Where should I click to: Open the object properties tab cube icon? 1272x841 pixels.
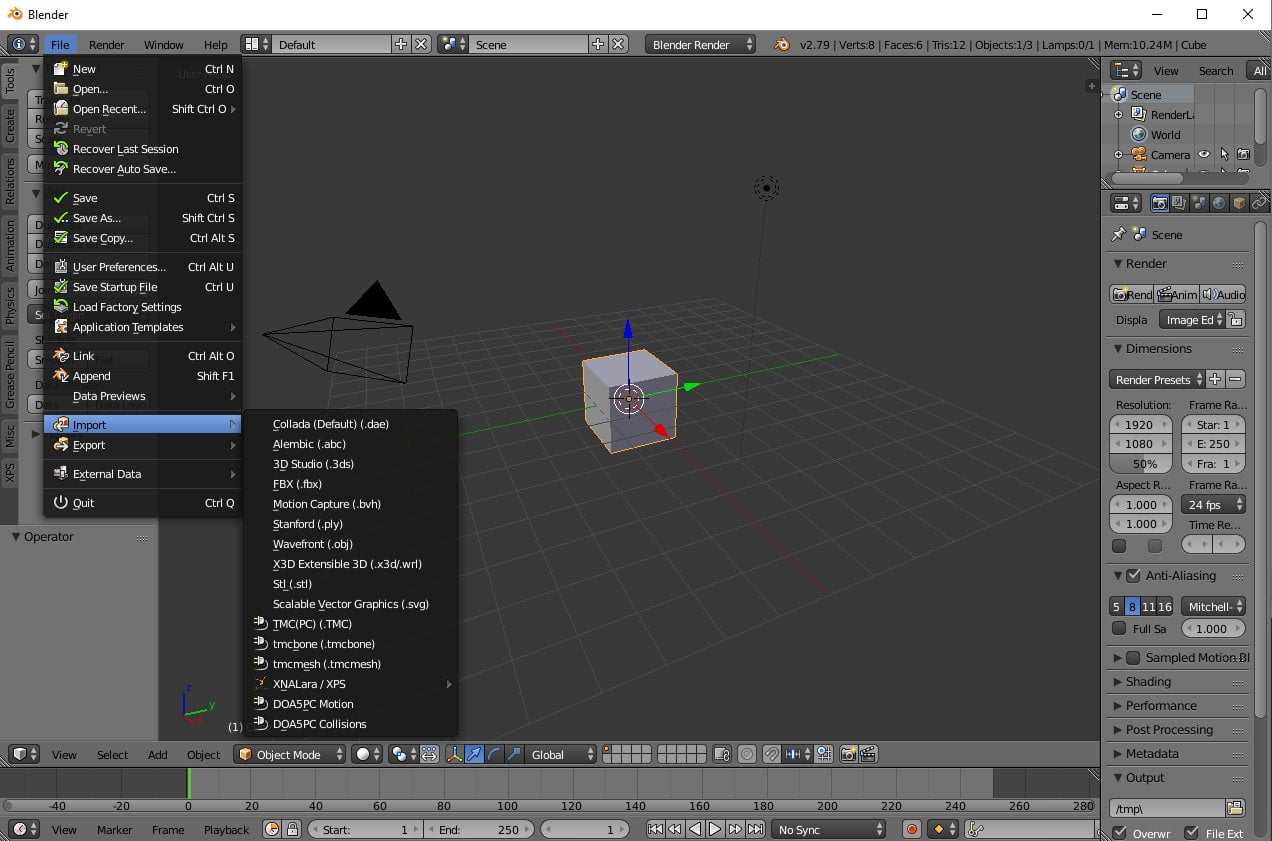[1239, 203]
